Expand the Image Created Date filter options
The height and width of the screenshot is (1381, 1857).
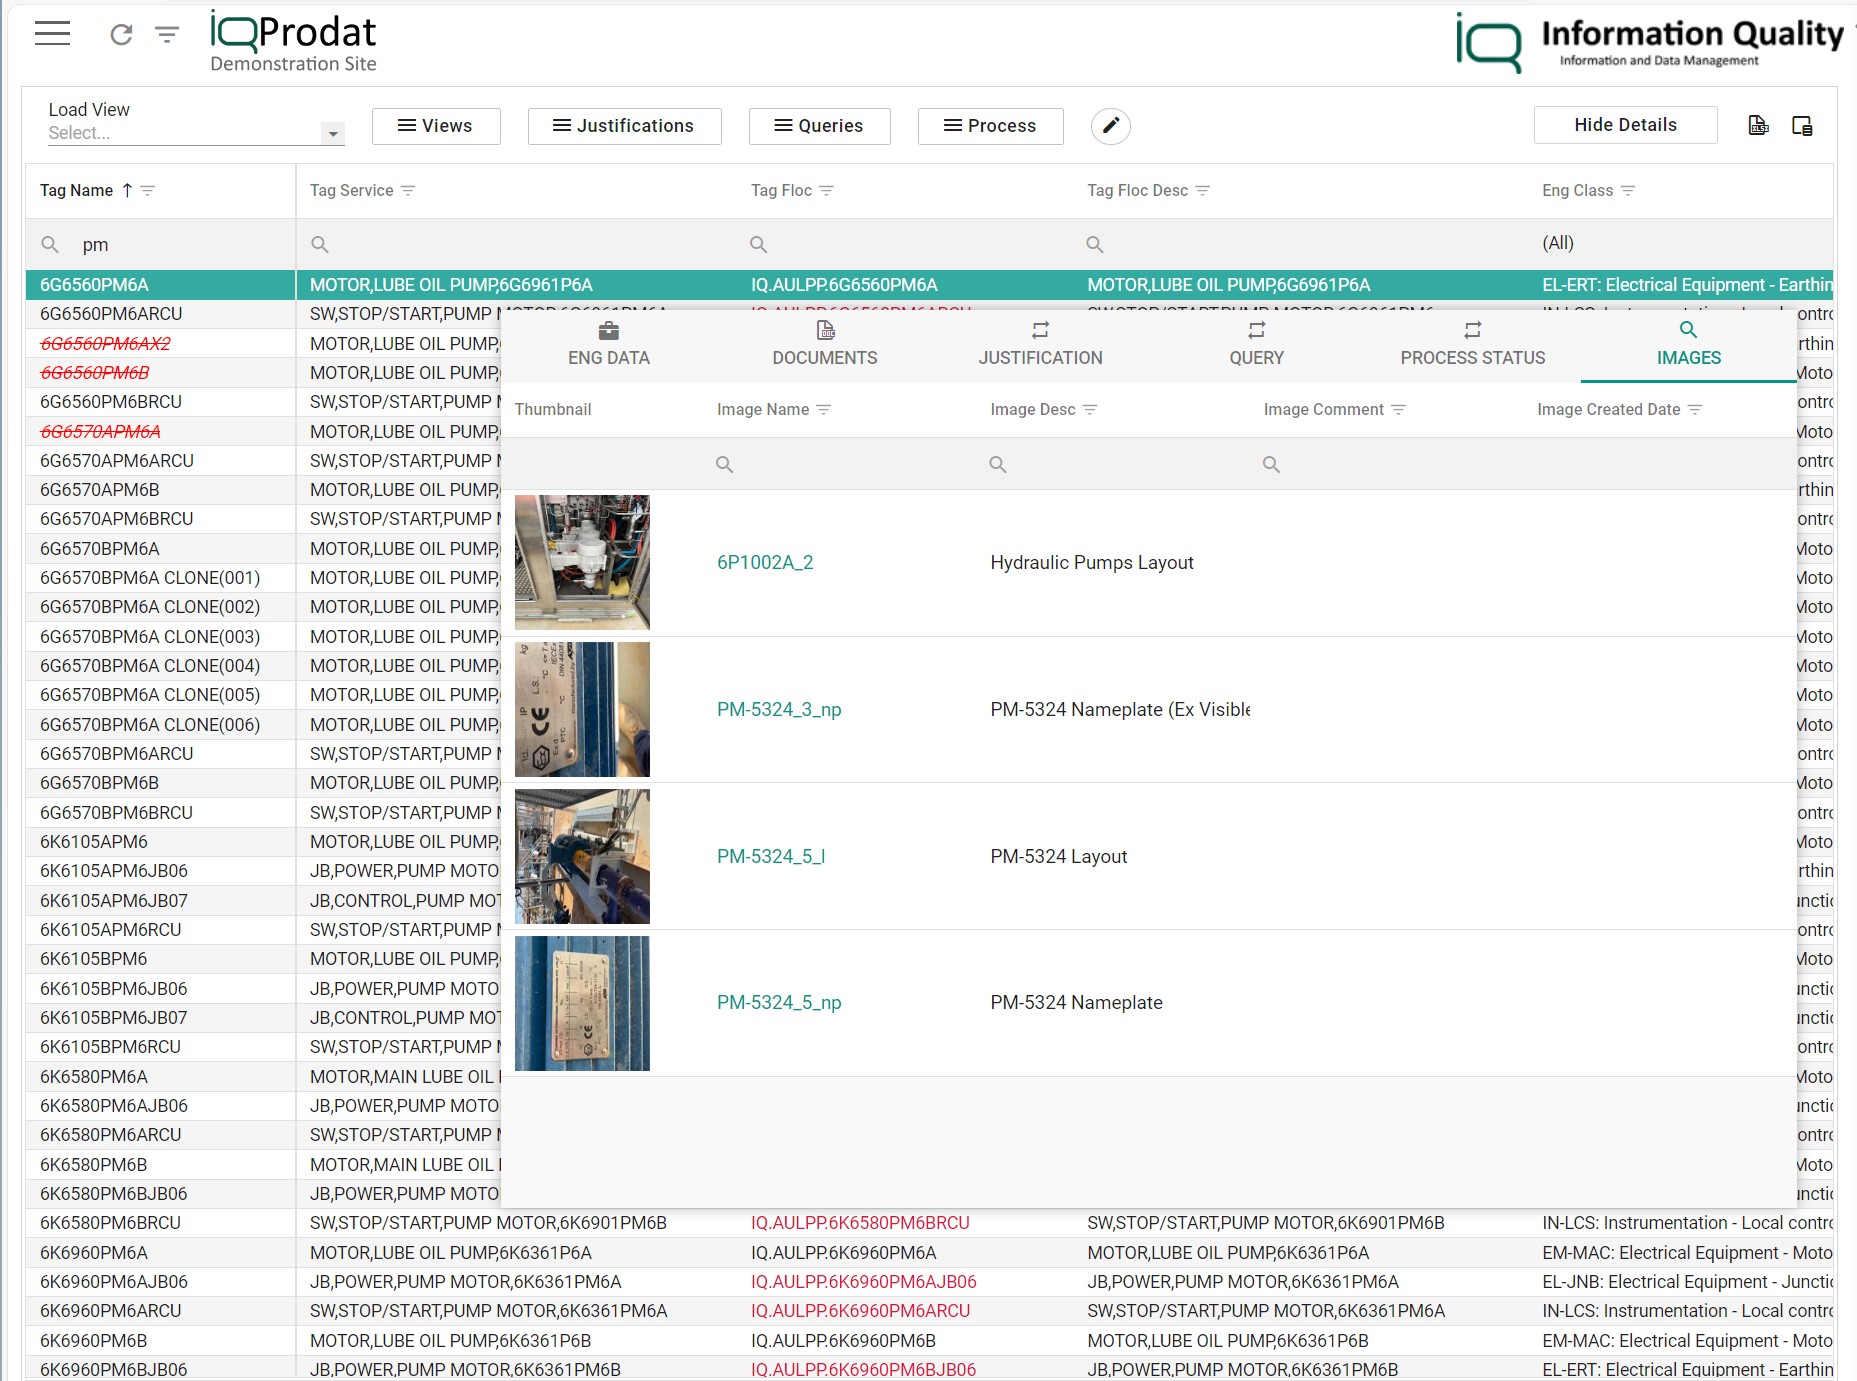(x=1693, y=409)
